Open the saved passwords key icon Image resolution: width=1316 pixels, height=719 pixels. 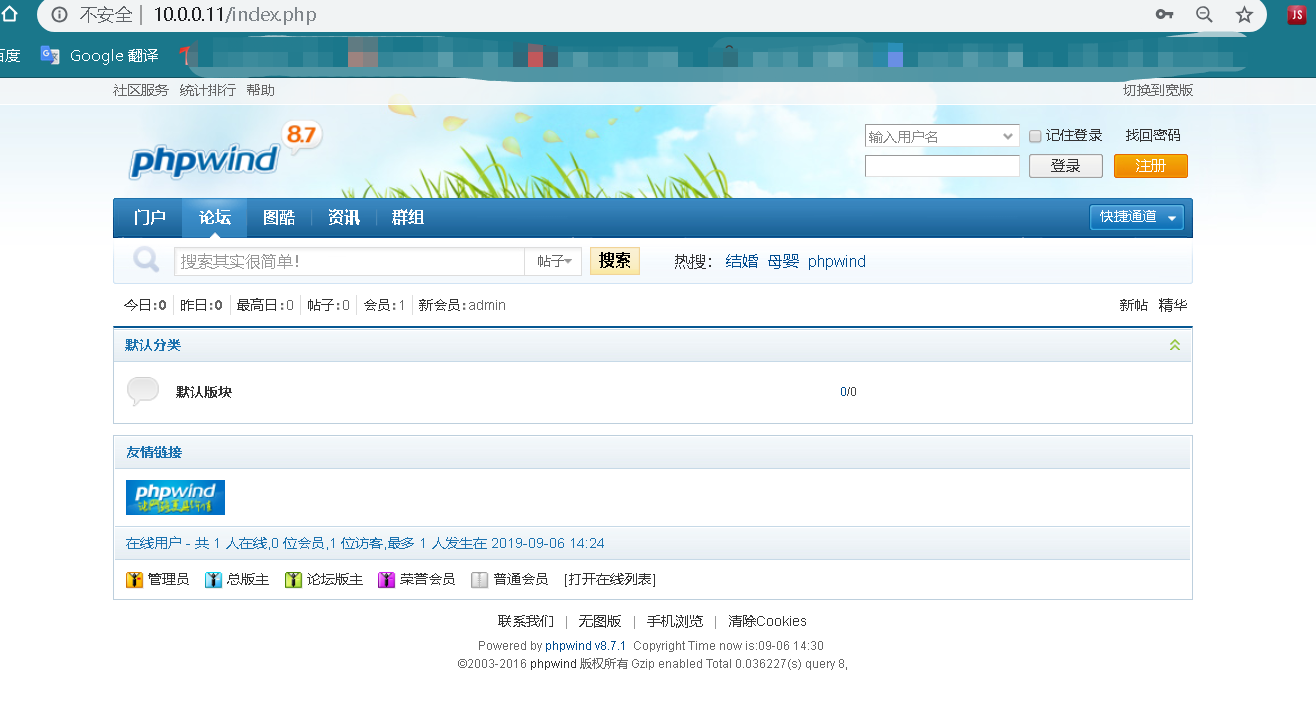pyautogui.click(x=1164, y=14)
